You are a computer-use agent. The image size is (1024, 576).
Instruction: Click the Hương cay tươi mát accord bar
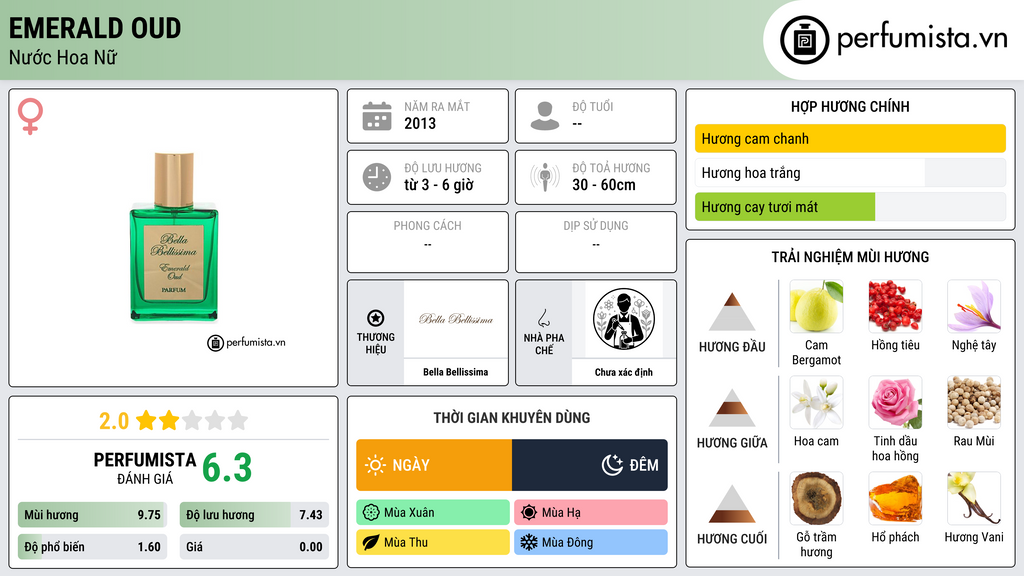coord(850,207)
